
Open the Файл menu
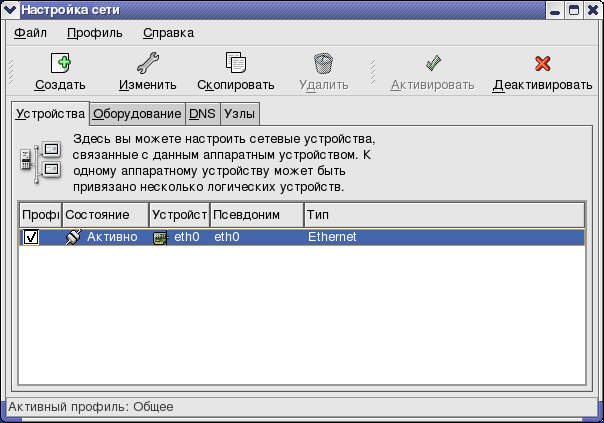[31, 33]
